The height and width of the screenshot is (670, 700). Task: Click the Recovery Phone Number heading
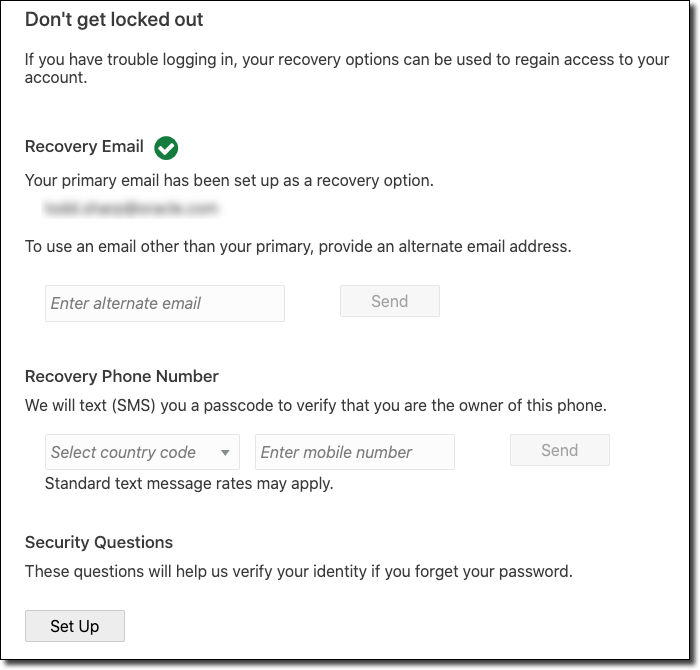(x=122, y=377)
